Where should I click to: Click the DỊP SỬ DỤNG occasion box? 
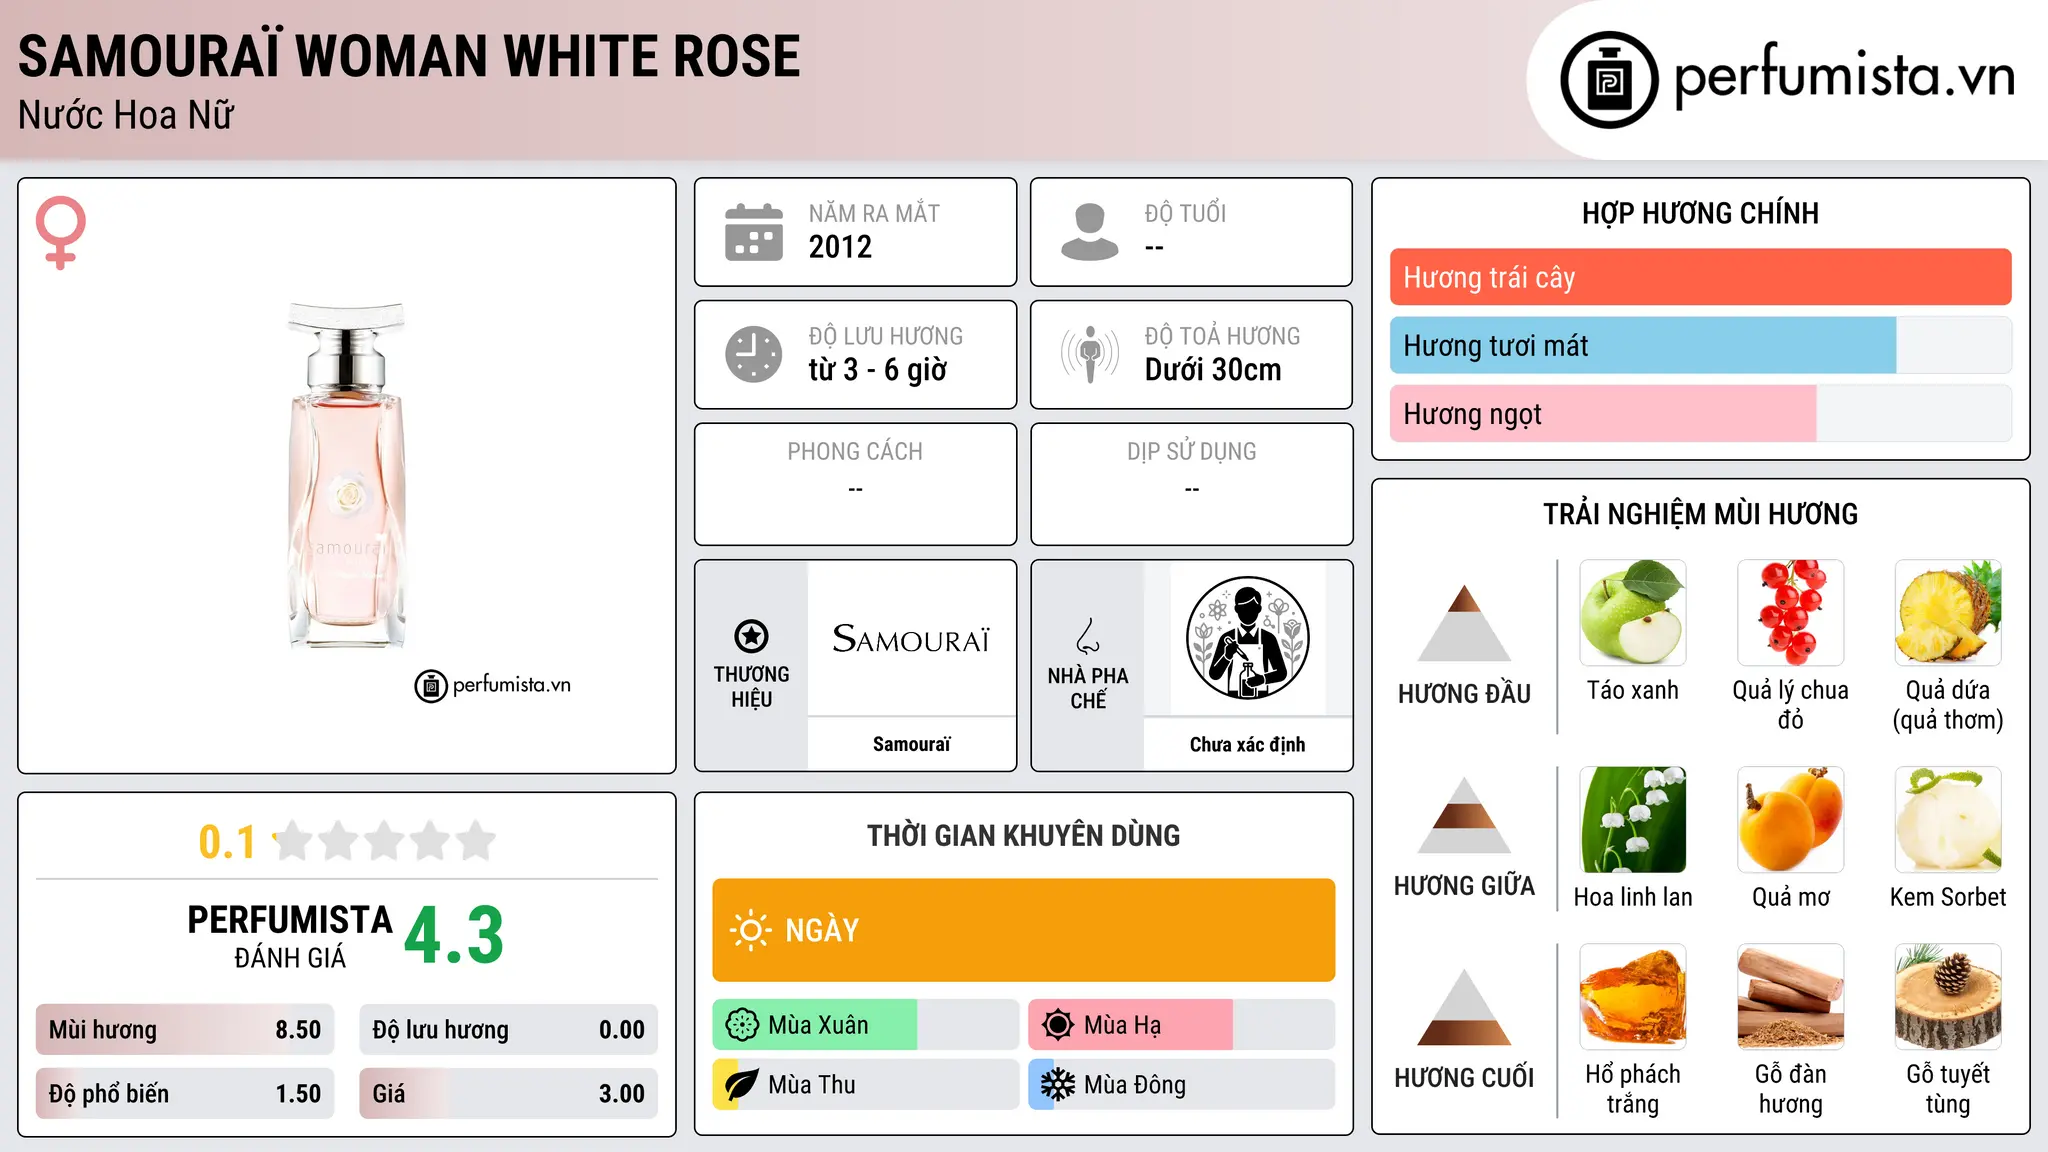coord(1192,484)
